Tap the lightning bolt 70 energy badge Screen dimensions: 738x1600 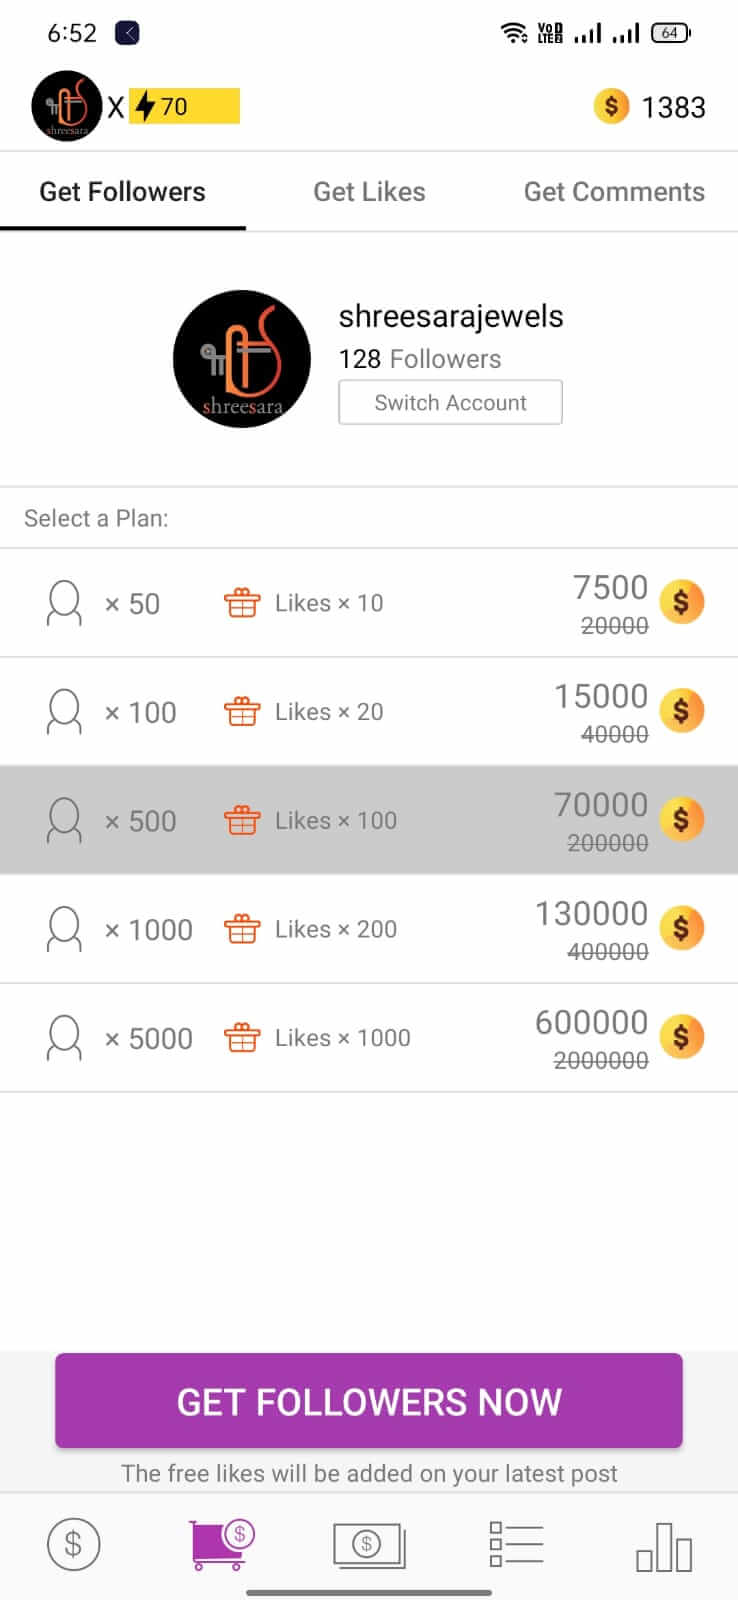pyautogui.click(x=184, y=106)
